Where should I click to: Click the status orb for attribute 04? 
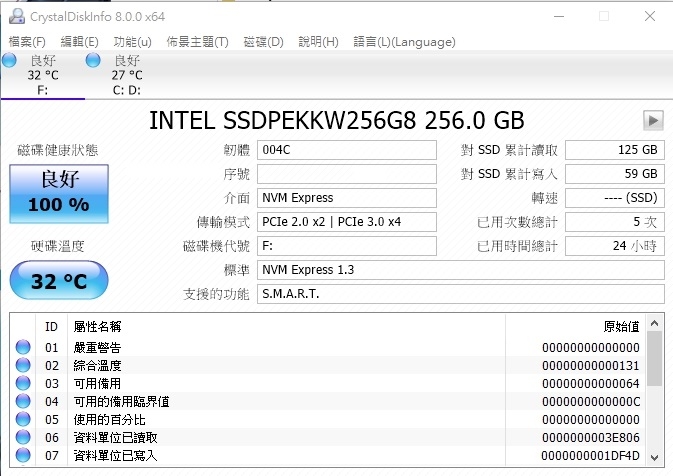(23, 401)
